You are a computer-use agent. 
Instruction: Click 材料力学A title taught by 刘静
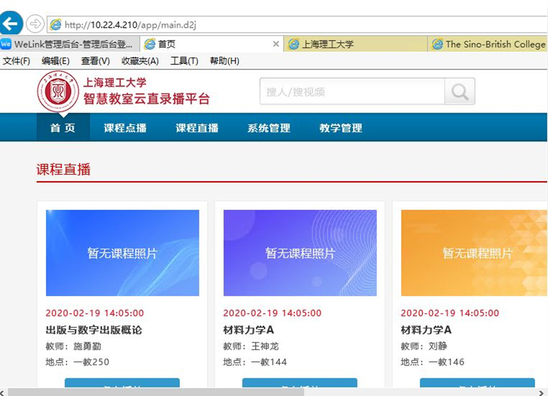click(x=426, y=330)
